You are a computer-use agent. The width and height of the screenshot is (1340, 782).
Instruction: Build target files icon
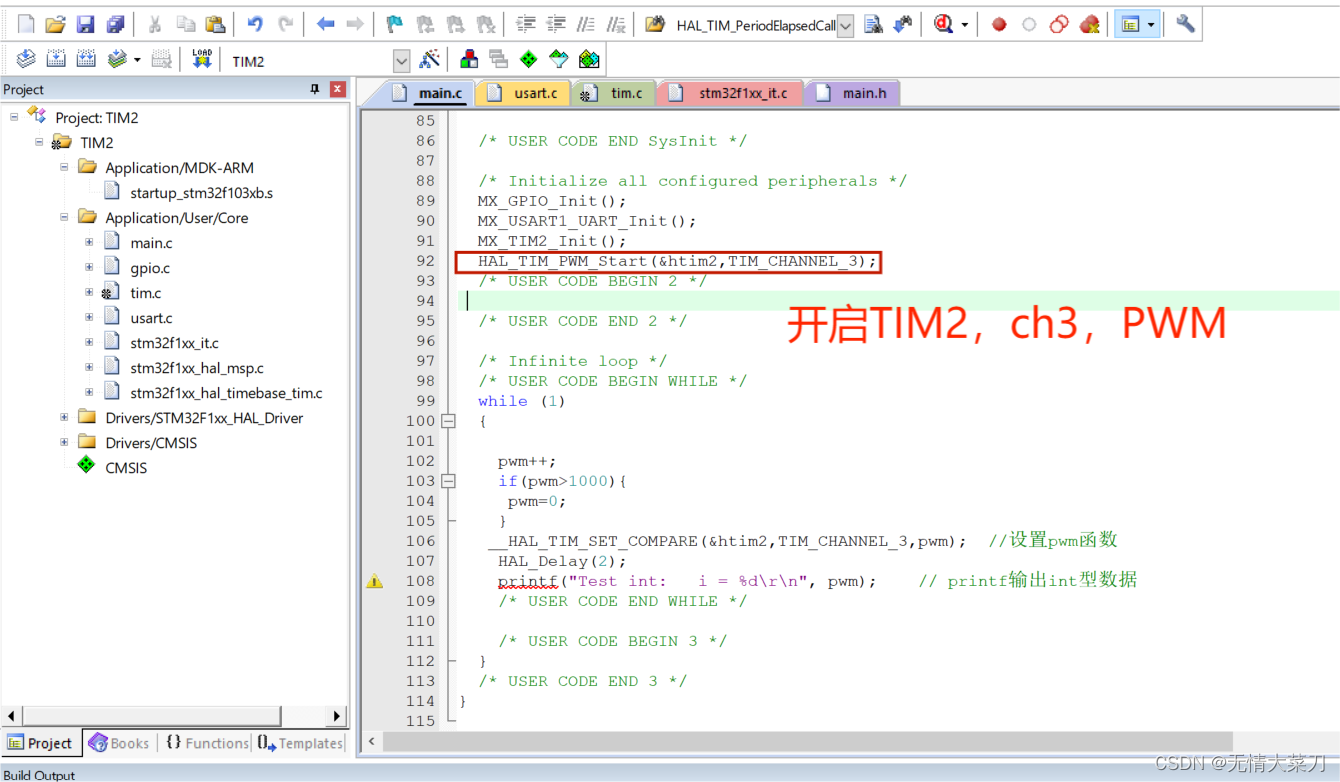point(57,60)
